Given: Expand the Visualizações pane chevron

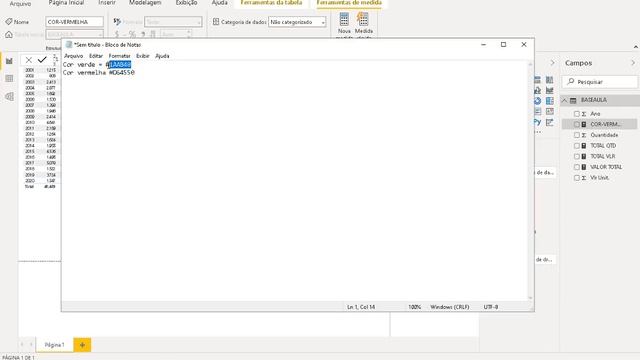Looking at the screenshot, I should click(552, 63).
